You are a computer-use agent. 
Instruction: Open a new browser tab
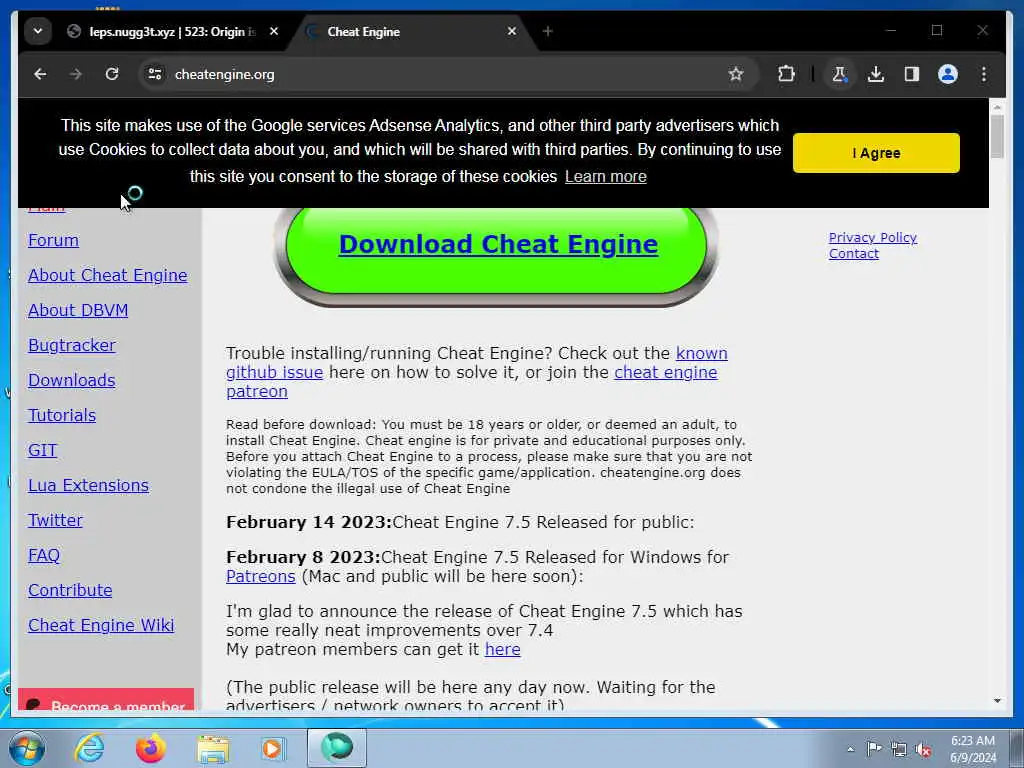547,31
